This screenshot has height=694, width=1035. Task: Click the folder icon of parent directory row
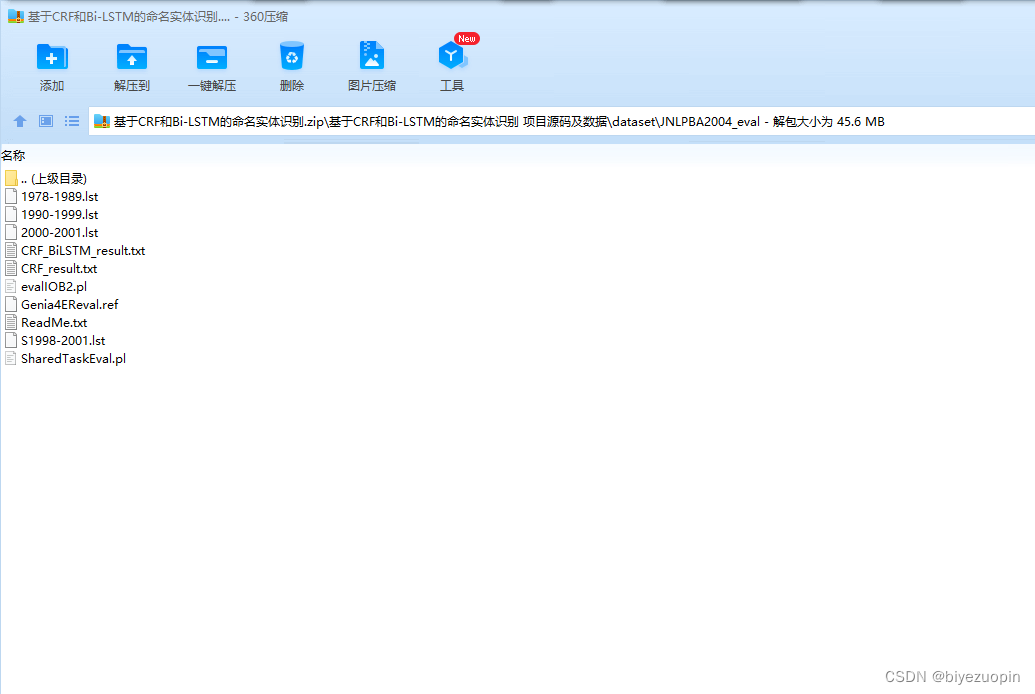click(x=11, y=178)
